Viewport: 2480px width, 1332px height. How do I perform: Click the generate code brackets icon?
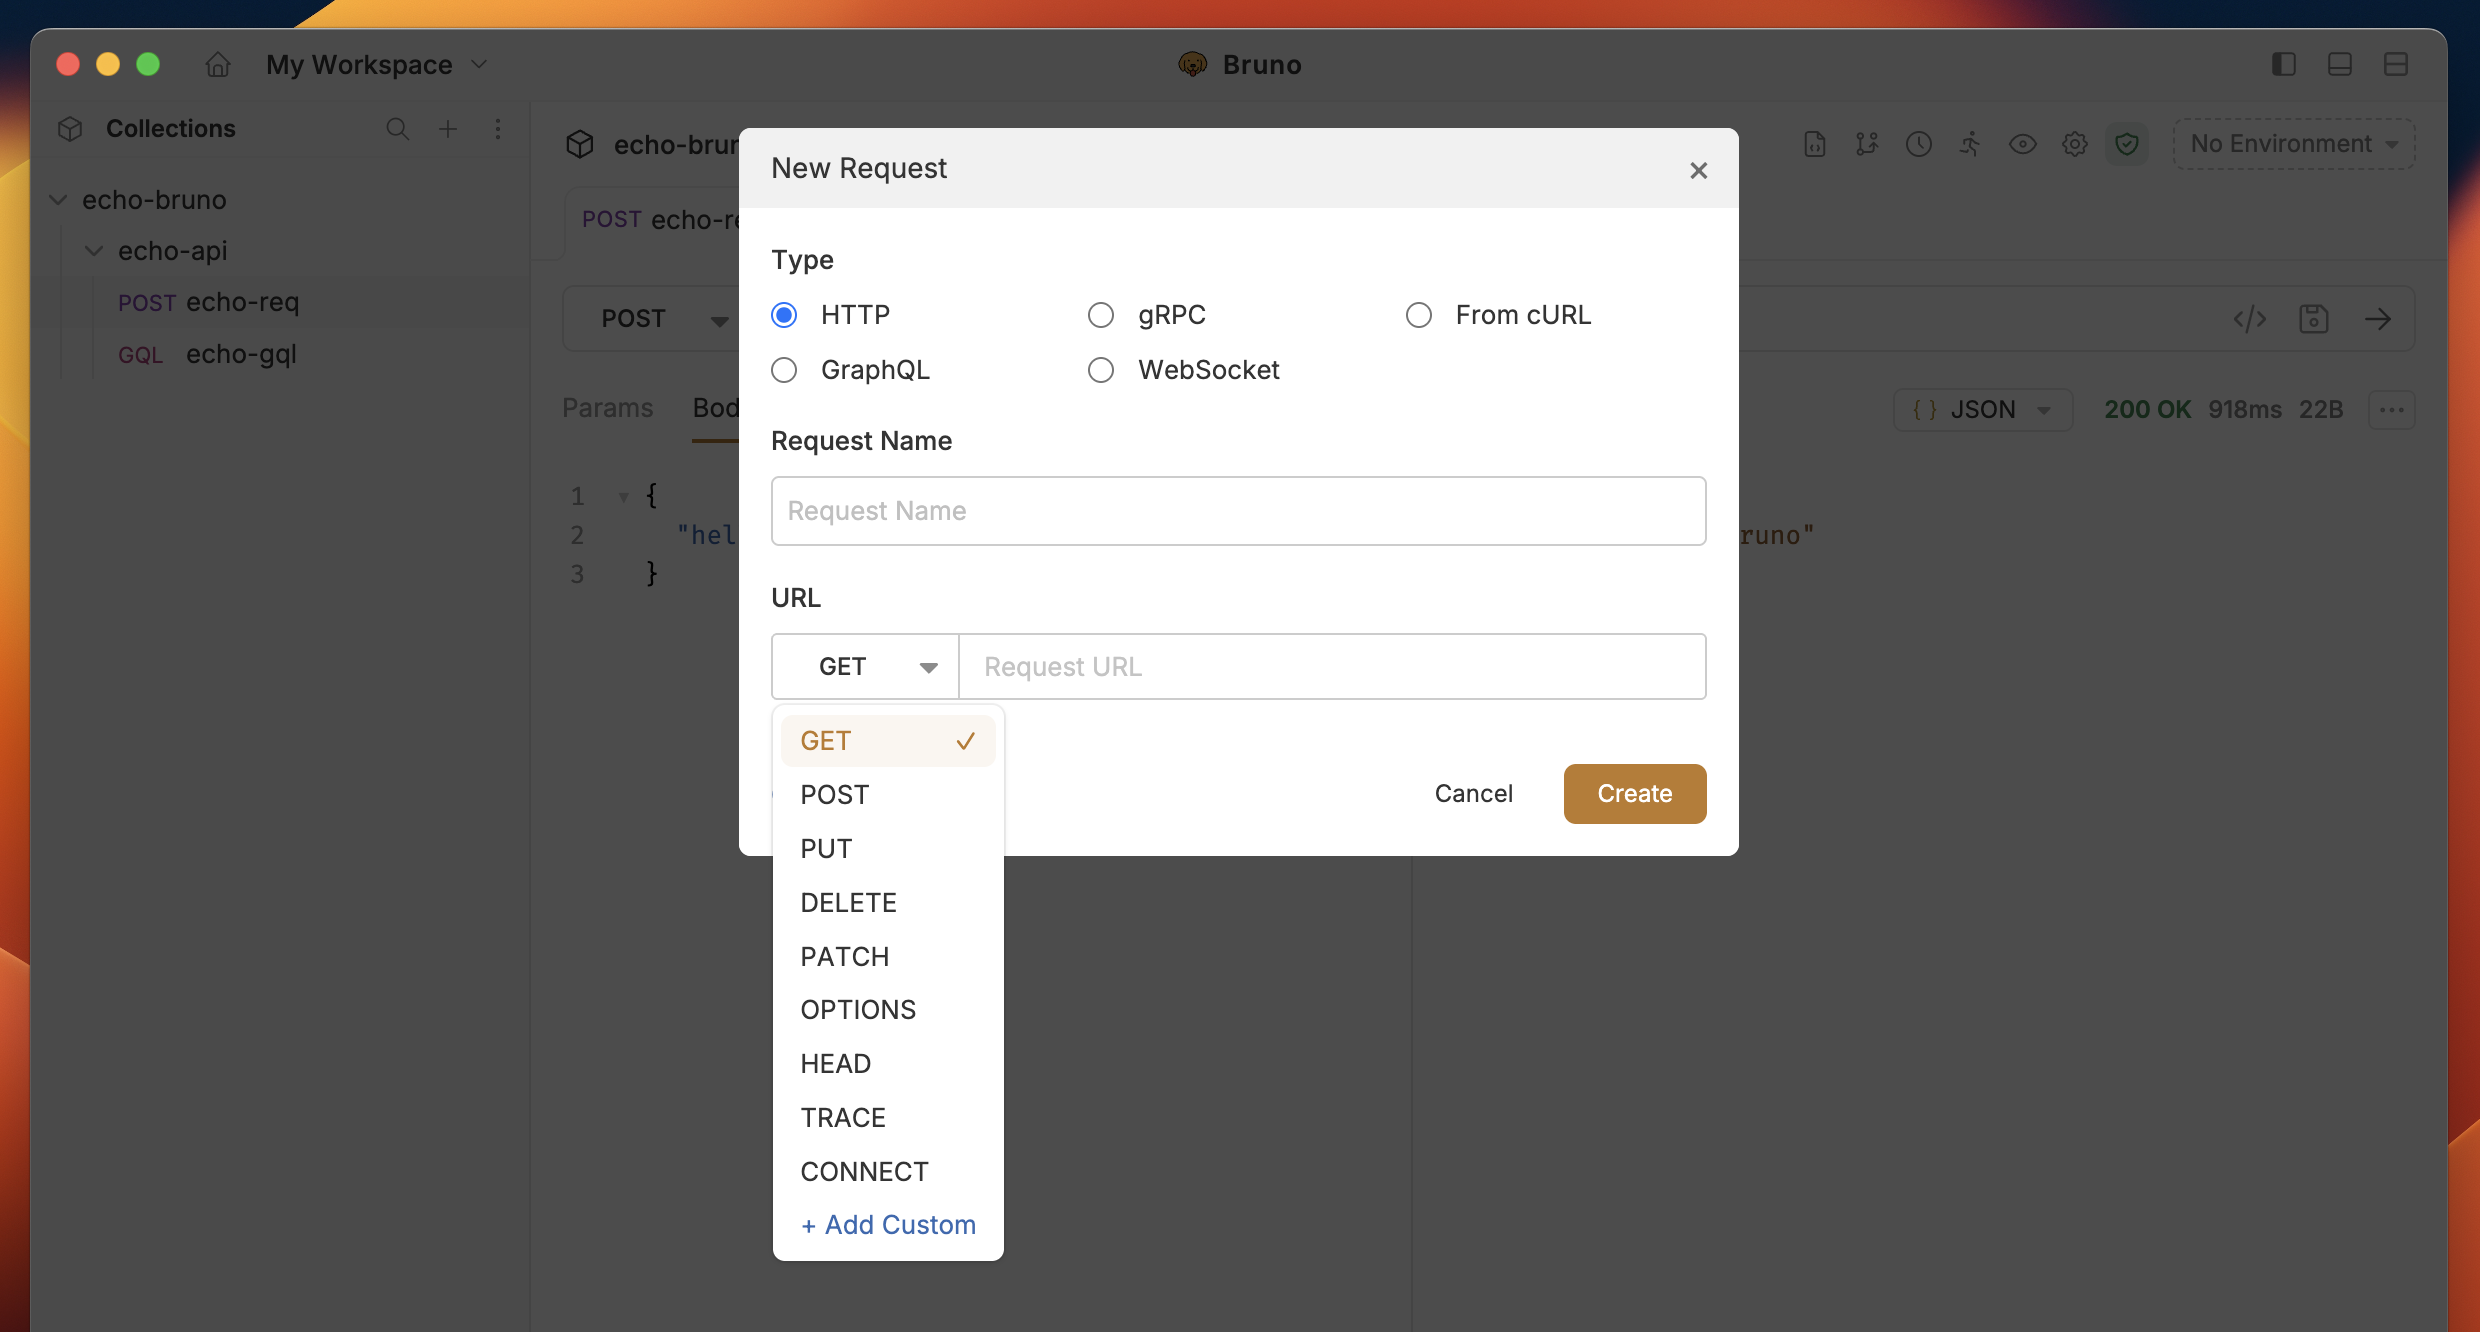click(2250, 319)
